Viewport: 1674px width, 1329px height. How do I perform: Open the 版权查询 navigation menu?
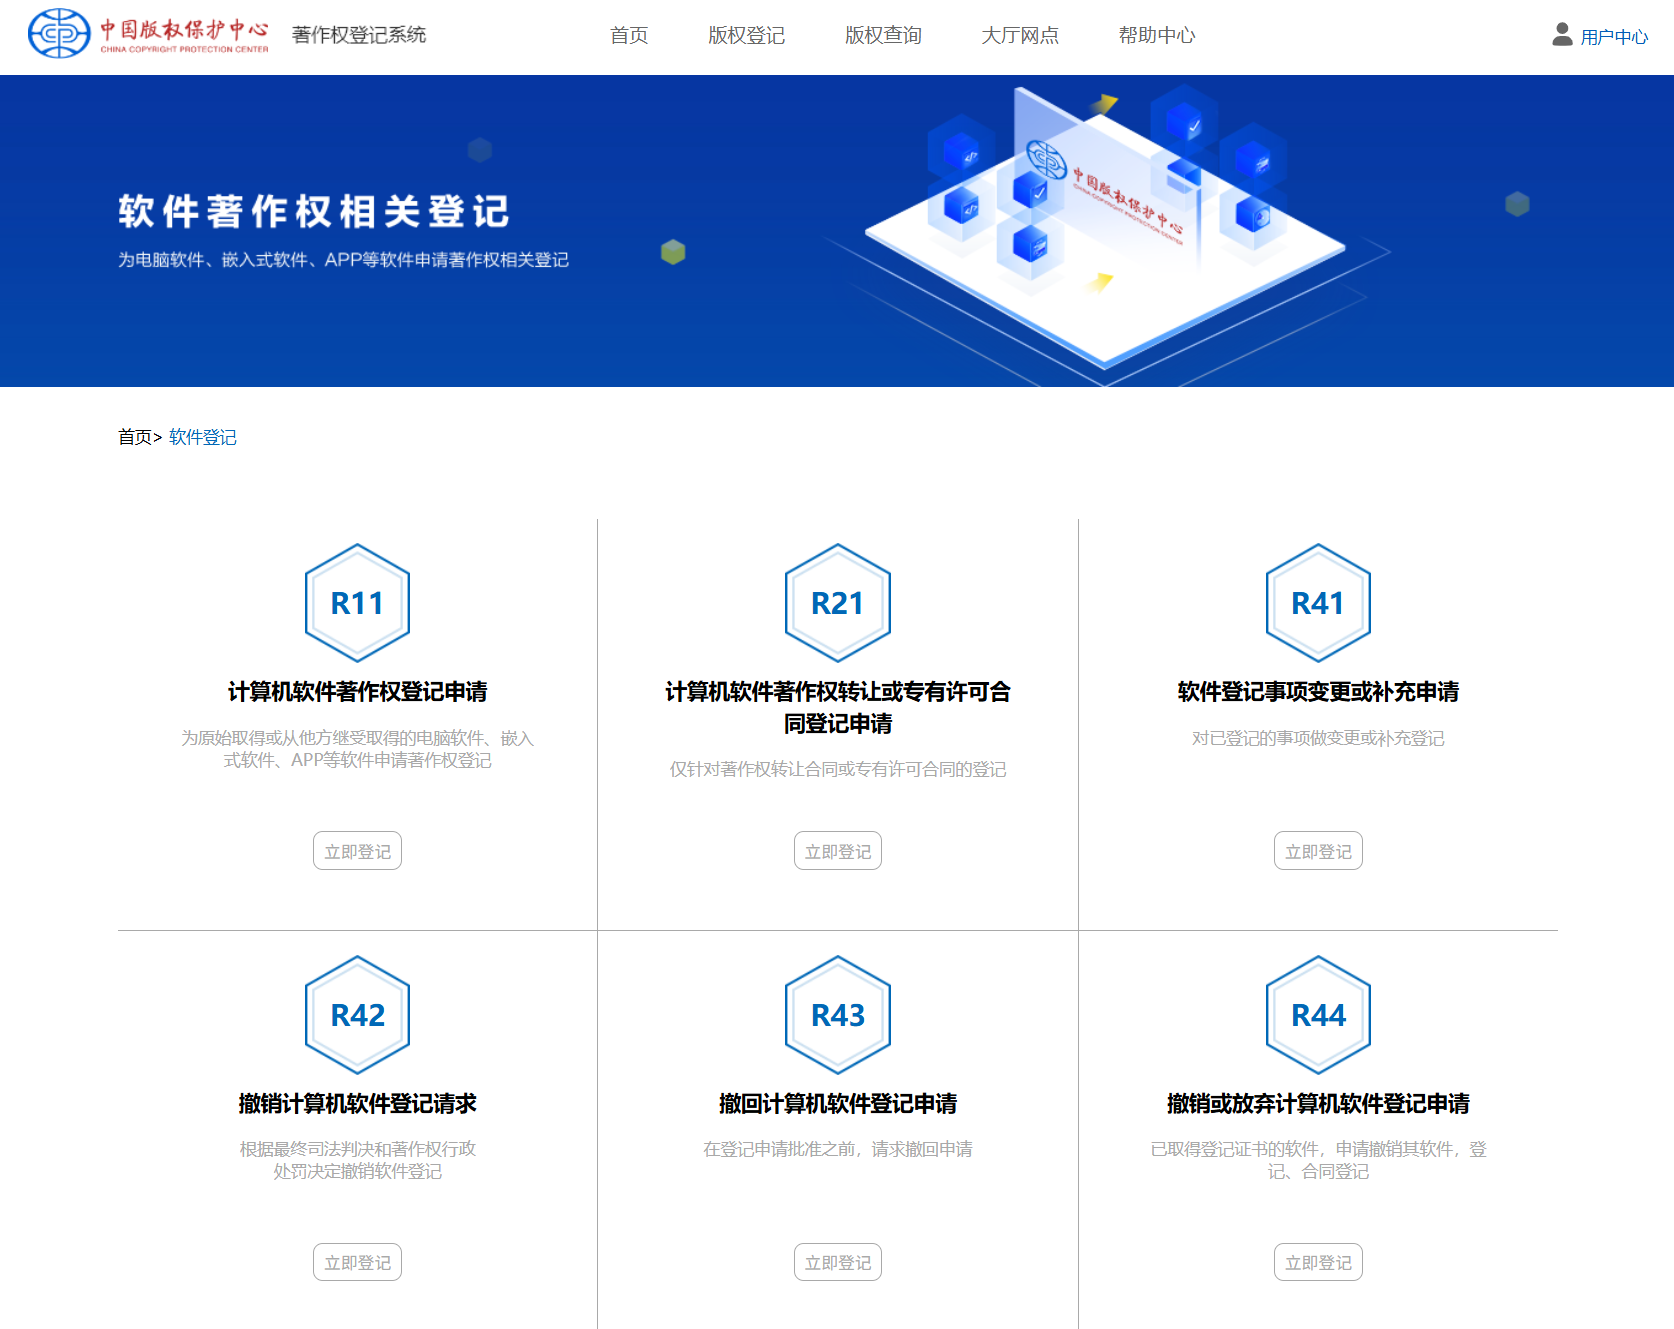883,35
